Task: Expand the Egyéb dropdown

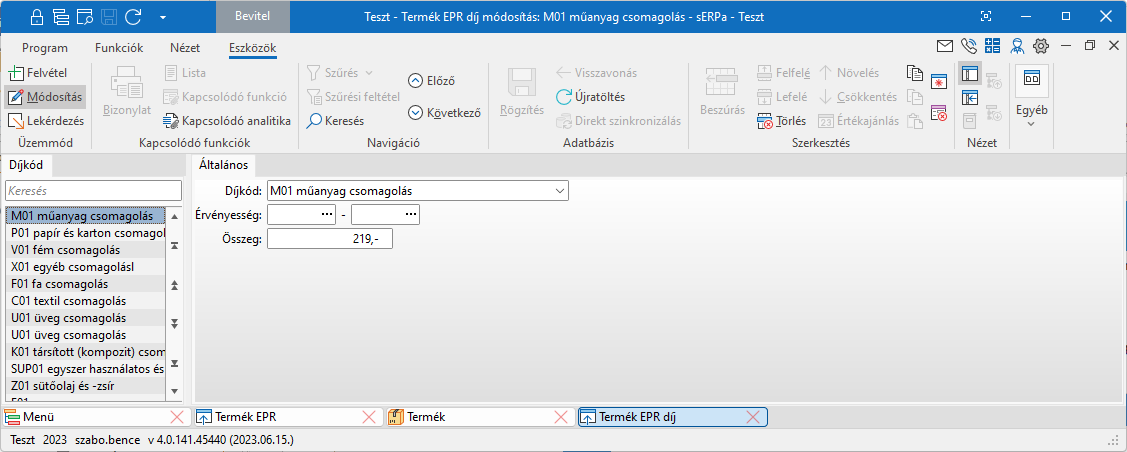Action: (1031, 116)
